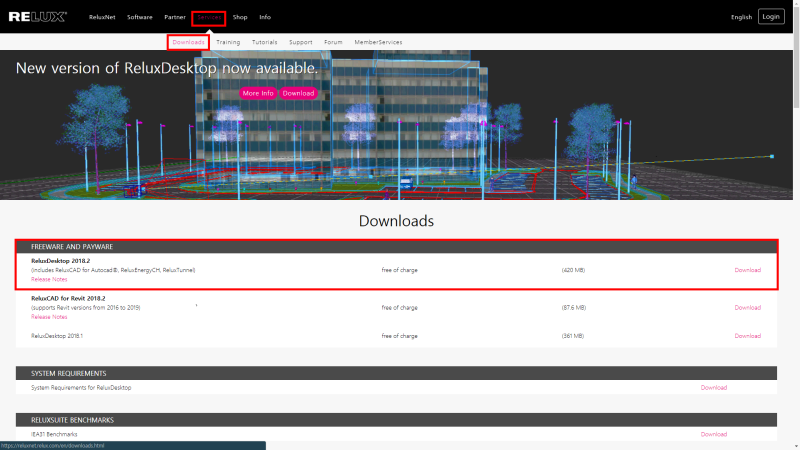
Task: Click the (420 MB) file size text
Action: pyautogui.click(x=573, y=270)
